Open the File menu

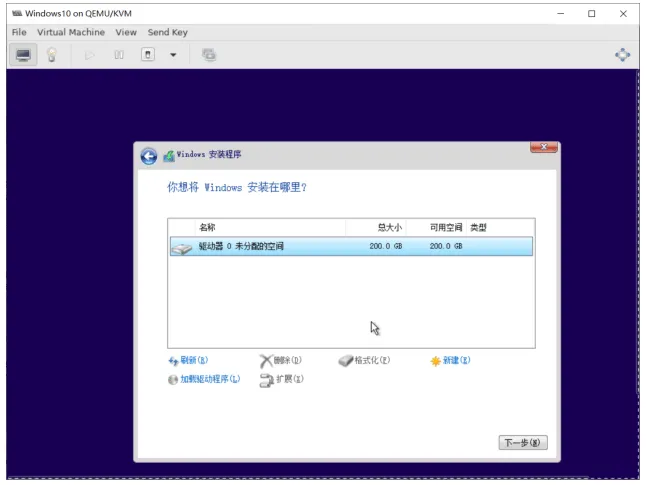point(19,32)
